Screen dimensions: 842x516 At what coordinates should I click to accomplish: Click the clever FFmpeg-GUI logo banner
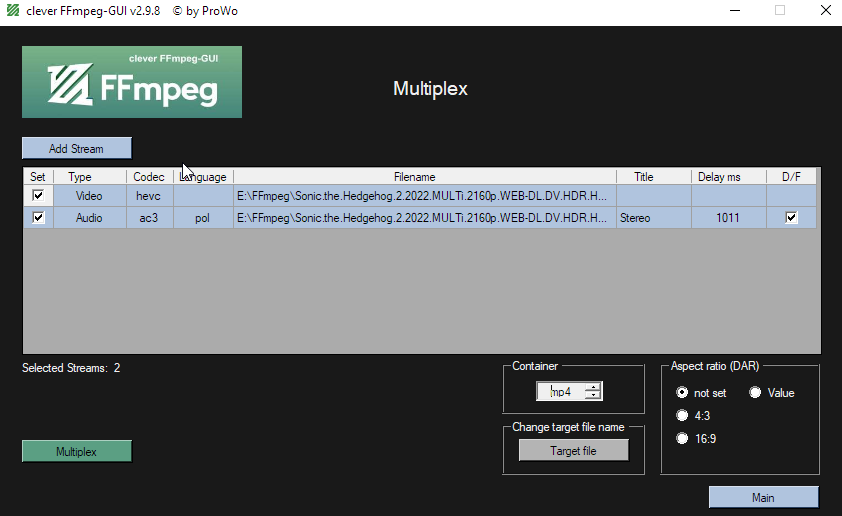(132, 82)
